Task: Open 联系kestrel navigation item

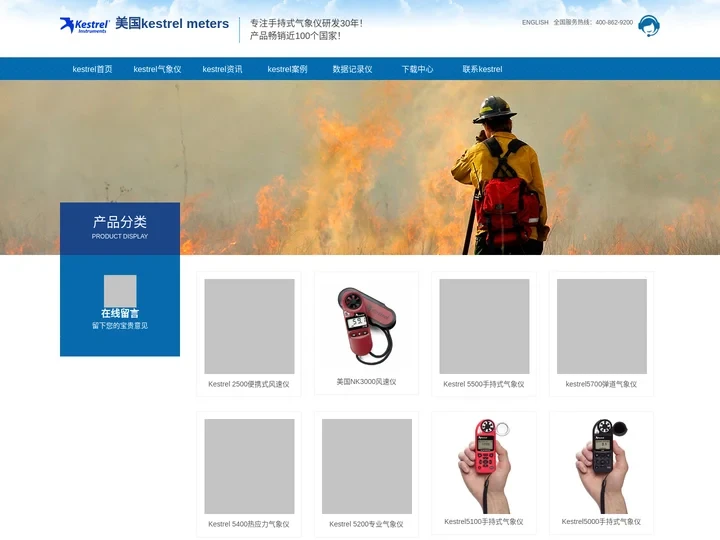Action: coord(482,69)
